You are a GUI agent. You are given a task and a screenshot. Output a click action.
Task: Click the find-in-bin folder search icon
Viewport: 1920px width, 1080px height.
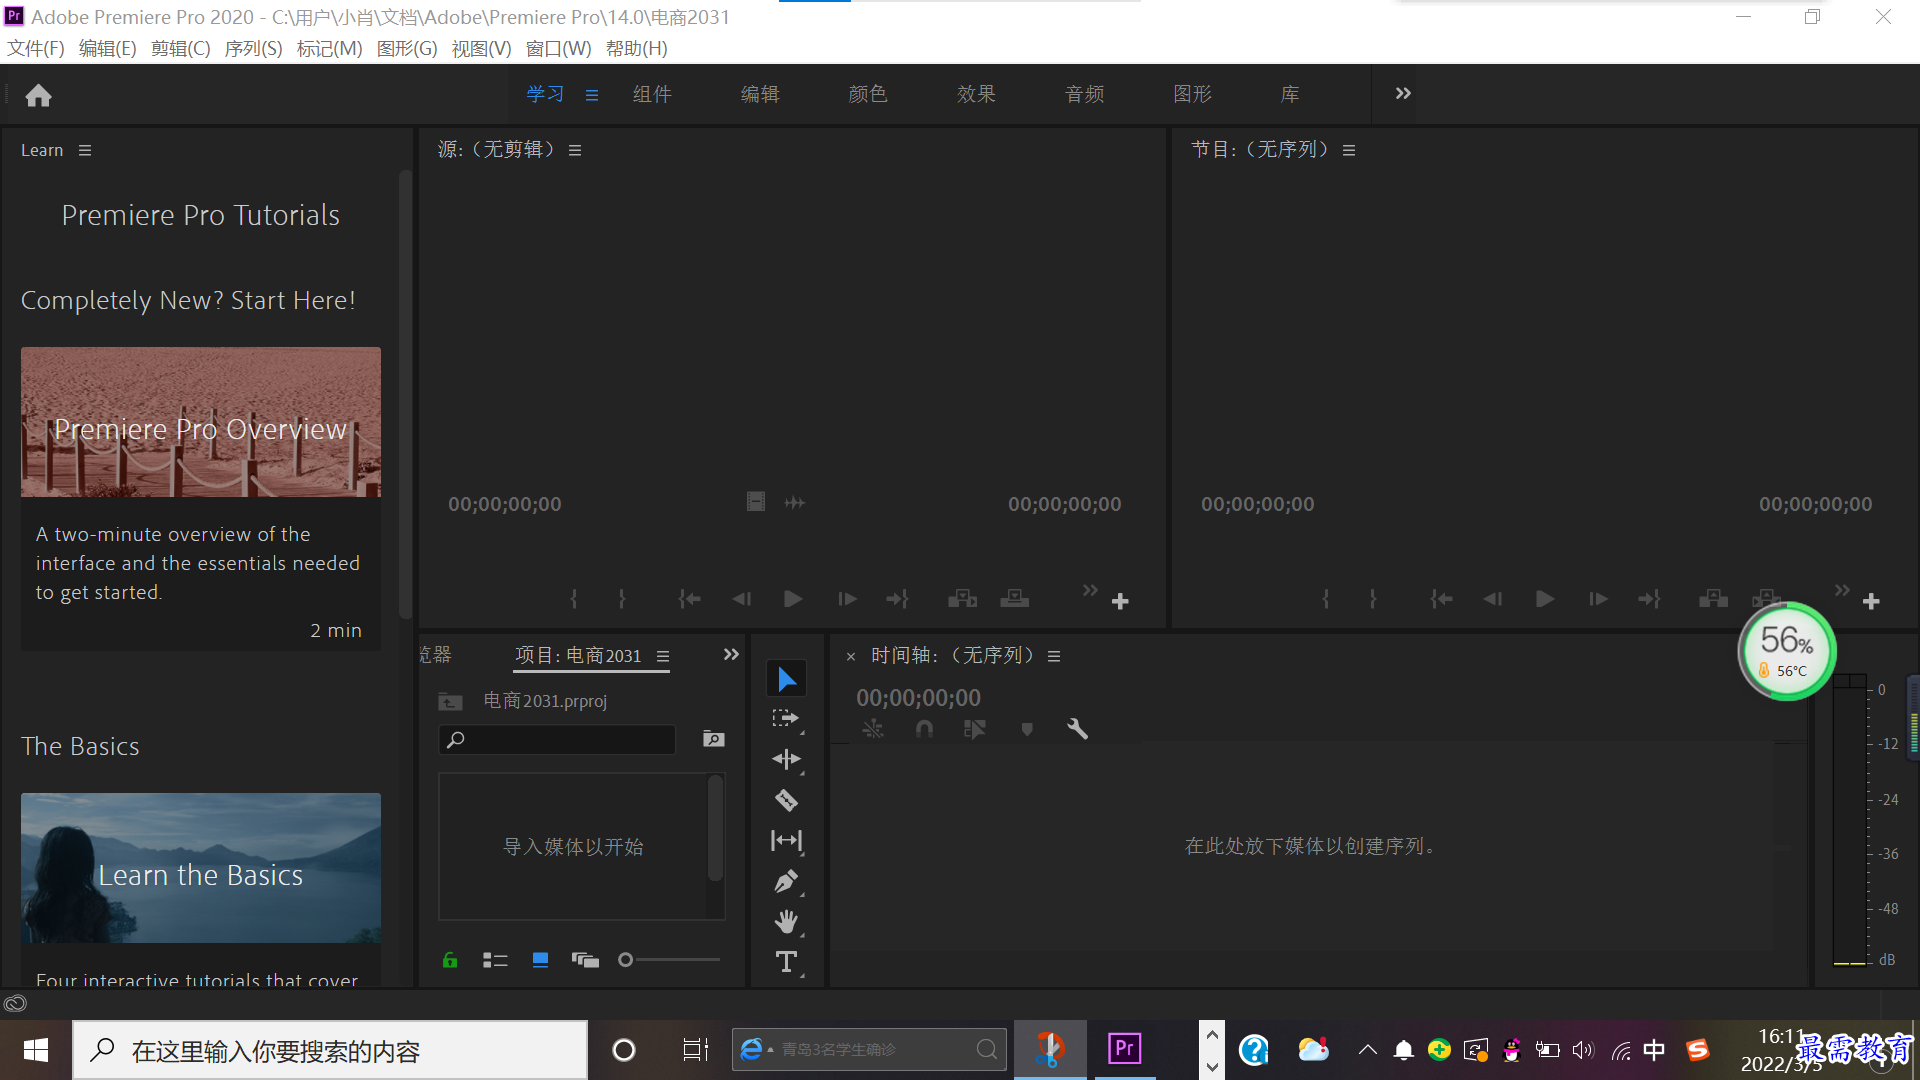point(713,739)
